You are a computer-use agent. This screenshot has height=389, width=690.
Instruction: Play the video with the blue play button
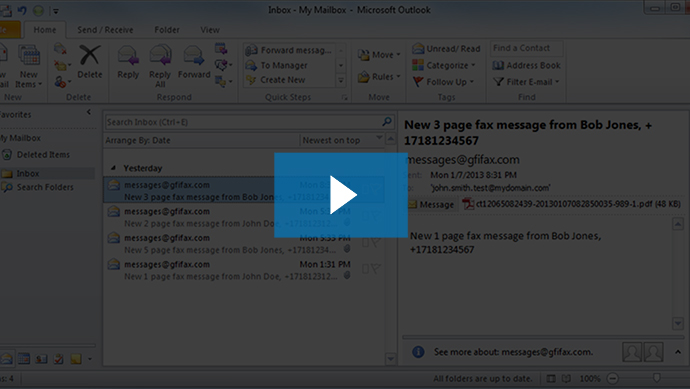[x=341, y=195]
